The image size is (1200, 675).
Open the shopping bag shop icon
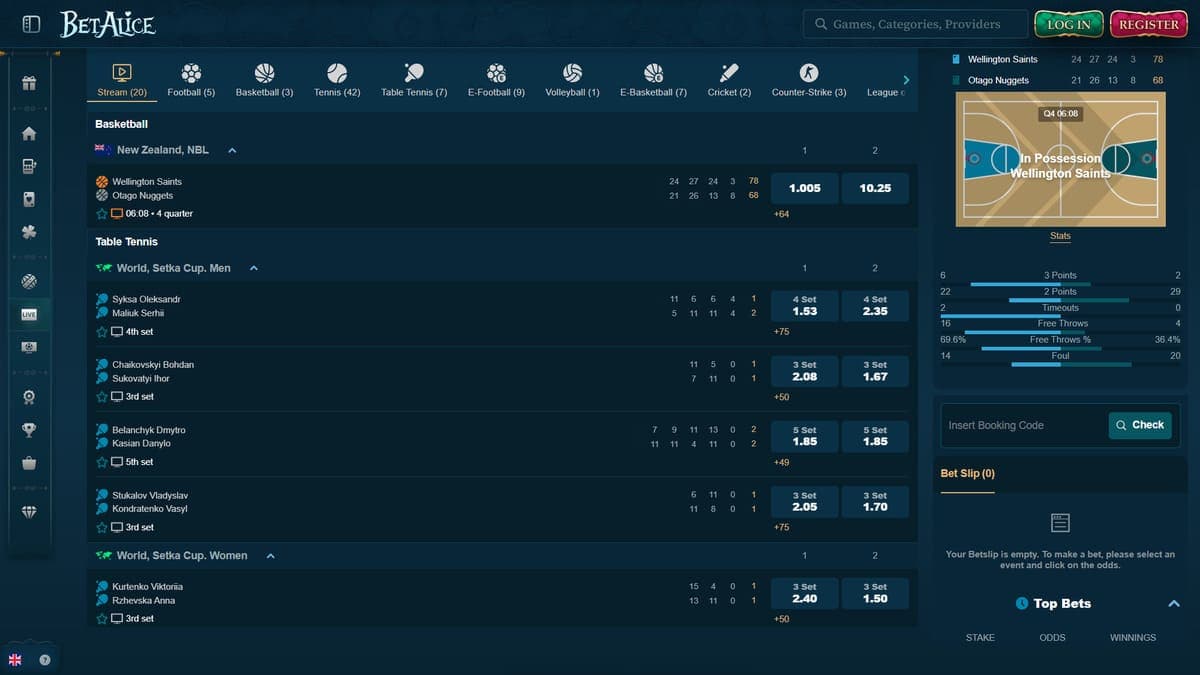29,463
